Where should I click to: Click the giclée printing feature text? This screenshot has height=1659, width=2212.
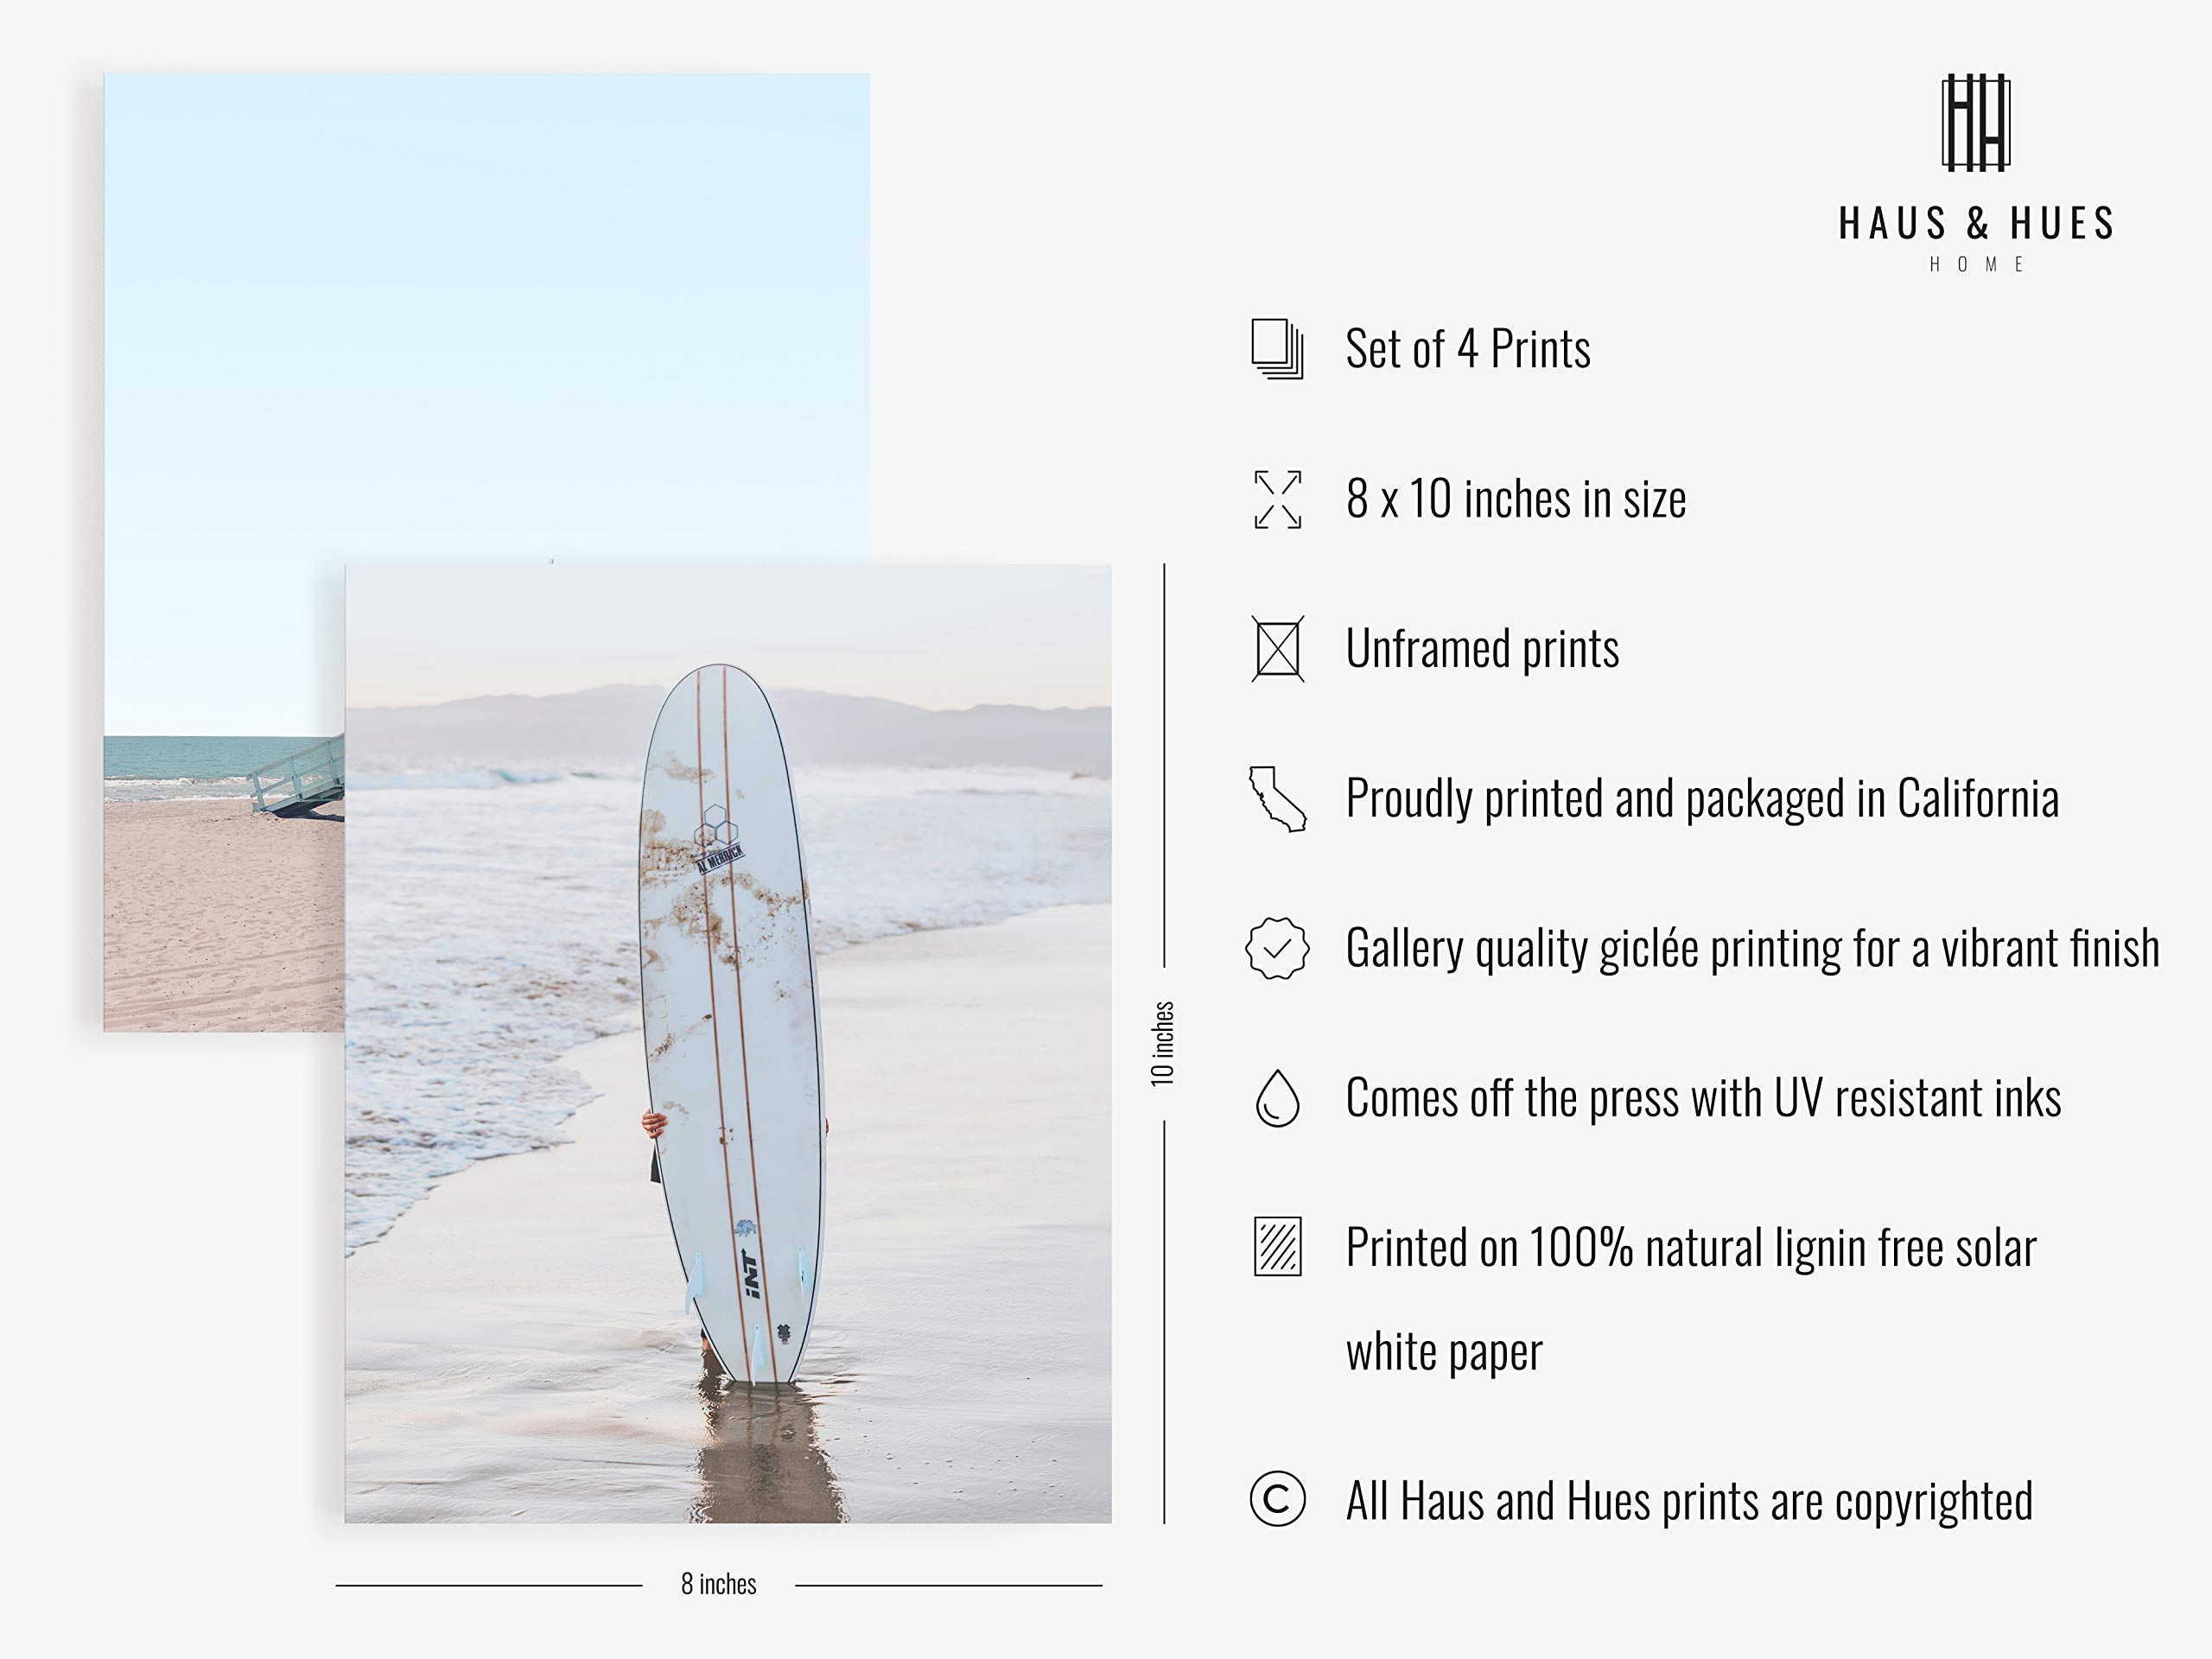(x=1752, y=948)
